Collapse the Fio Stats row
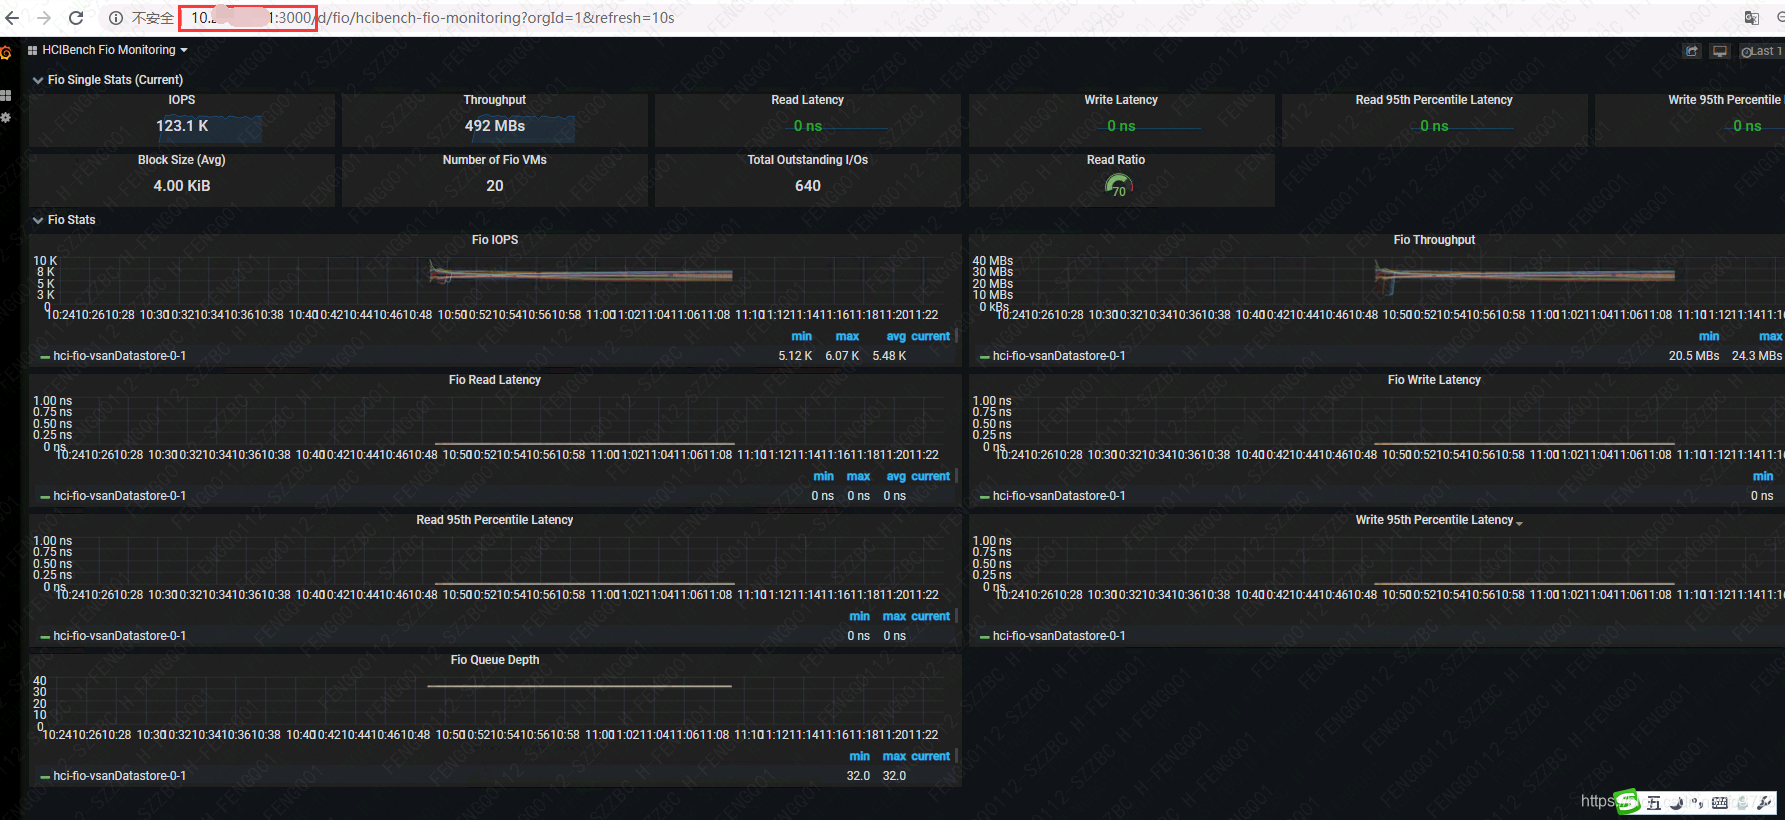The width and height of the screenshot is (1785, 820). (64, 220)
